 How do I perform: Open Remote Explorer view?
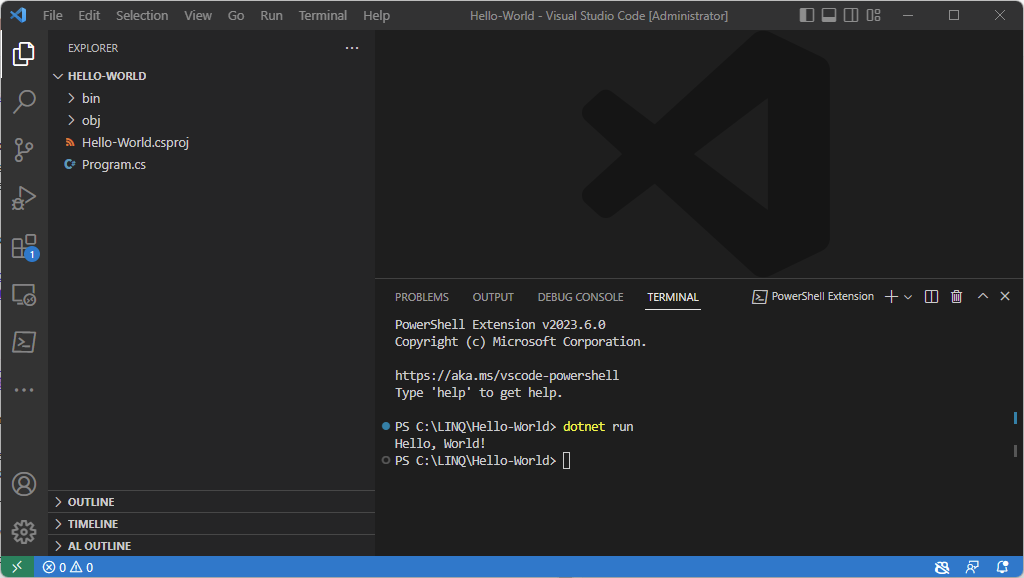click(24, 295)
